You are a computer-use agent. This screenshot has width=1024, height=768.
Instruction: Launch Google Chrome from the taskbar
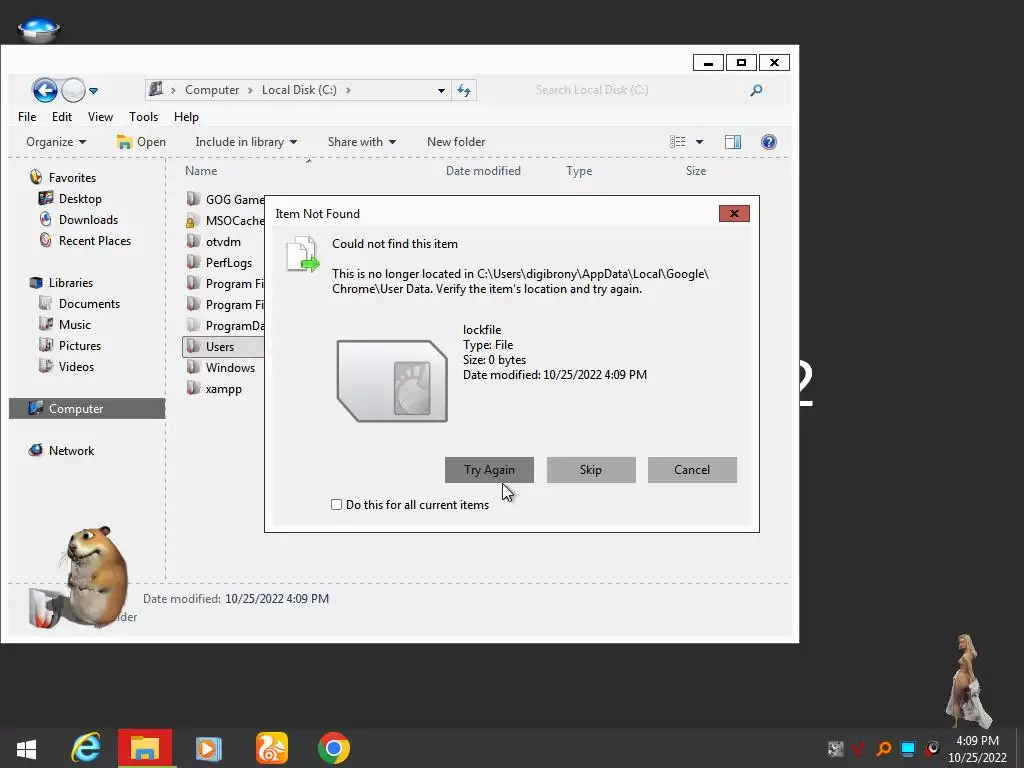(x=334, y=748)
